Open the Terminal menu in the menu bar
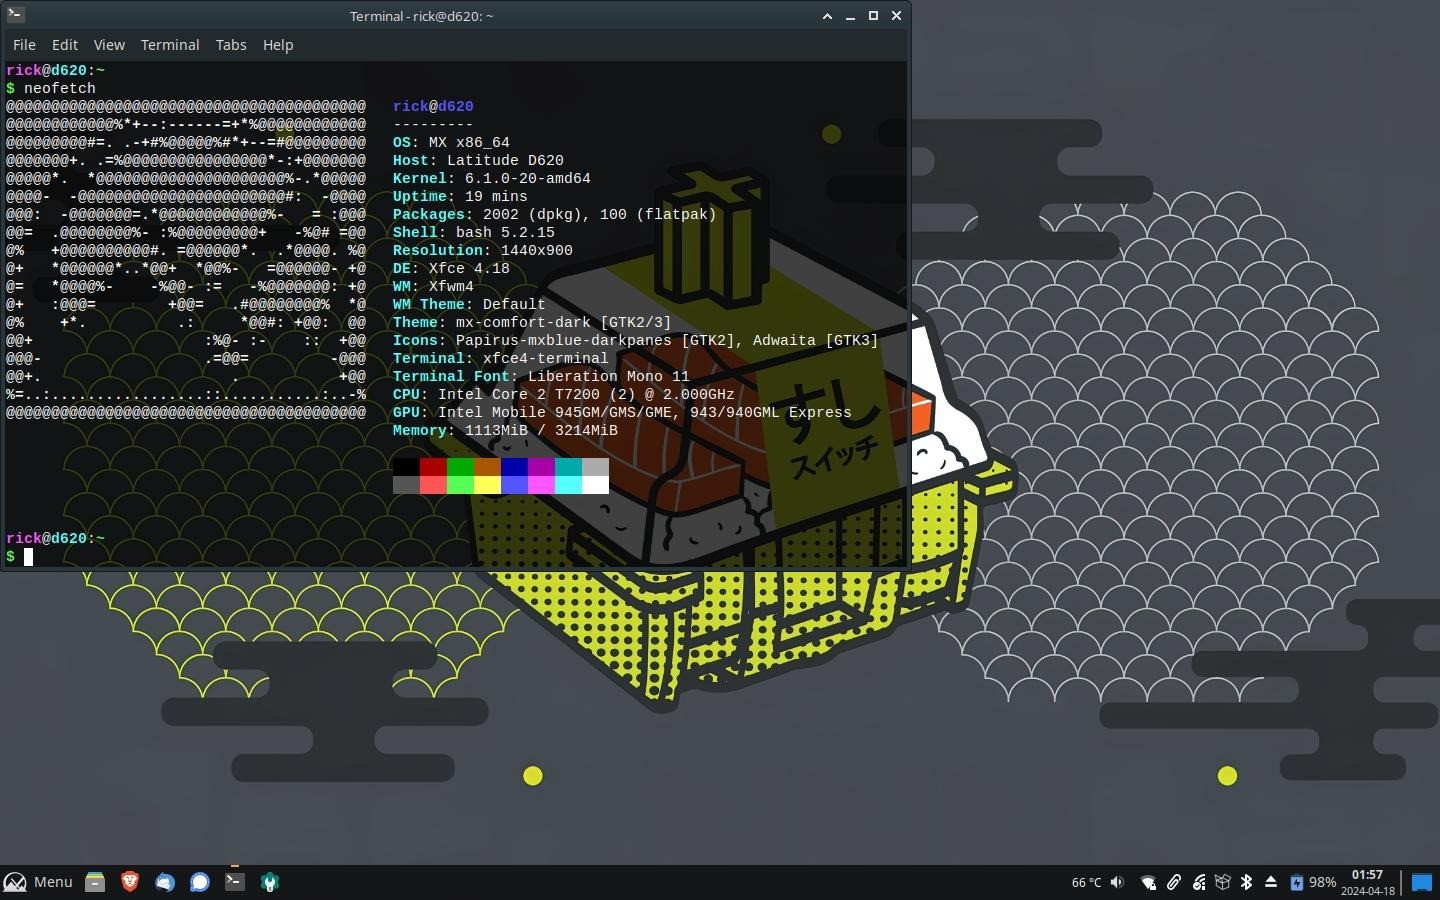1440x900 pixels. point(170,45)
